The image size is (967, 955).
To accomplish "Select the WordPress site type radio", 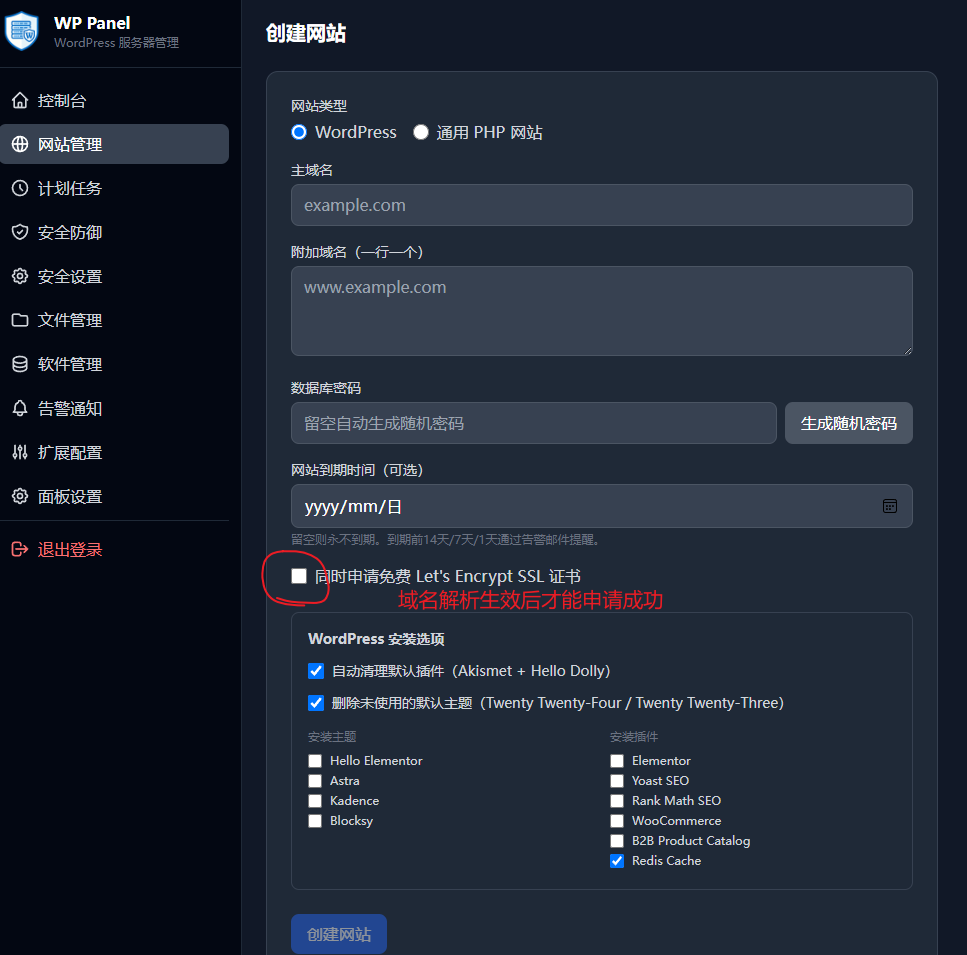I will coord(299,132).
